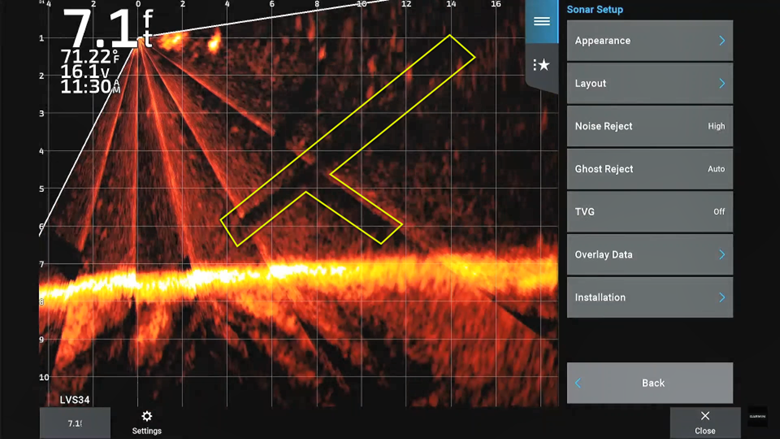Open the hamburger menu tab
This screenshot has height=439, width=780.
tap(541, 22)
